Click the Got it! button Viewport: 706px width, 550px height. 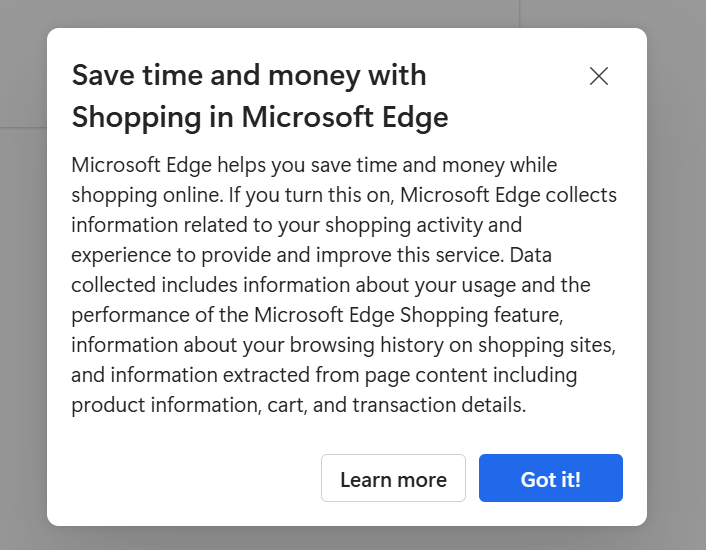pyautogui.click(x=551, y=478)
